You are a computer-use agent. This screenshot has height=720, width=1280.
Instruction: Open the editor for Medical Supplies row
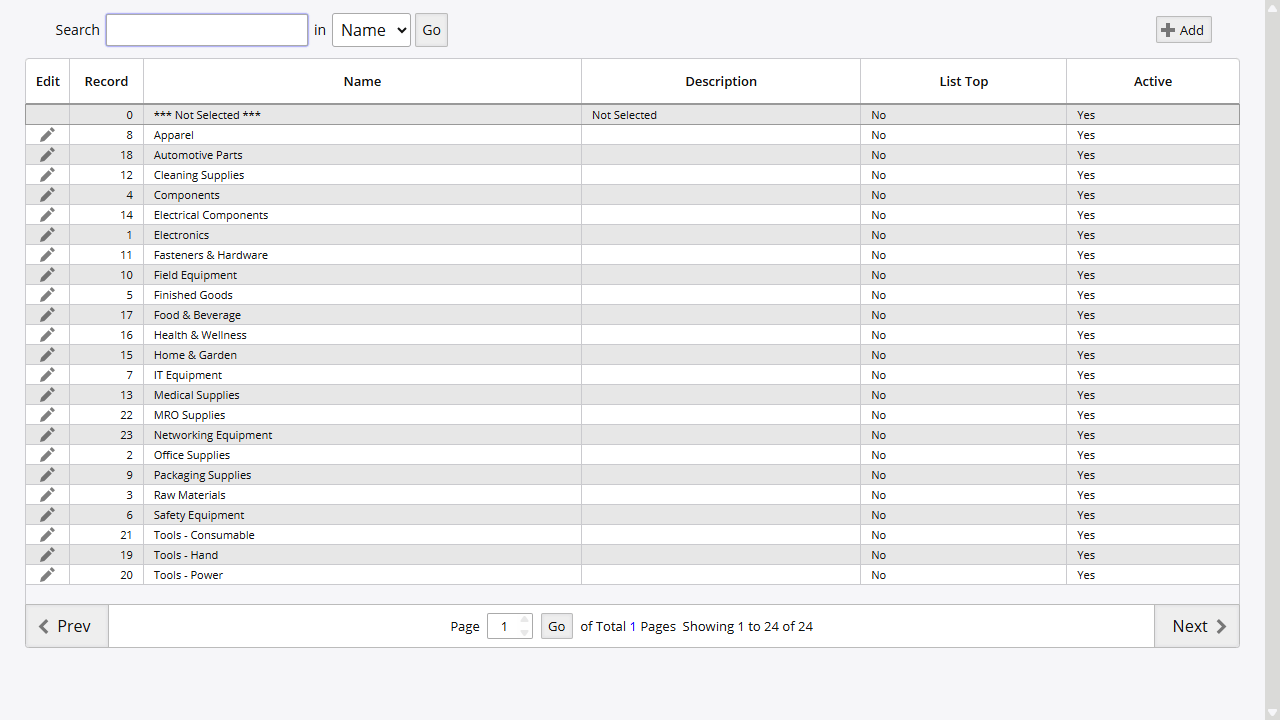pos(47,395)
